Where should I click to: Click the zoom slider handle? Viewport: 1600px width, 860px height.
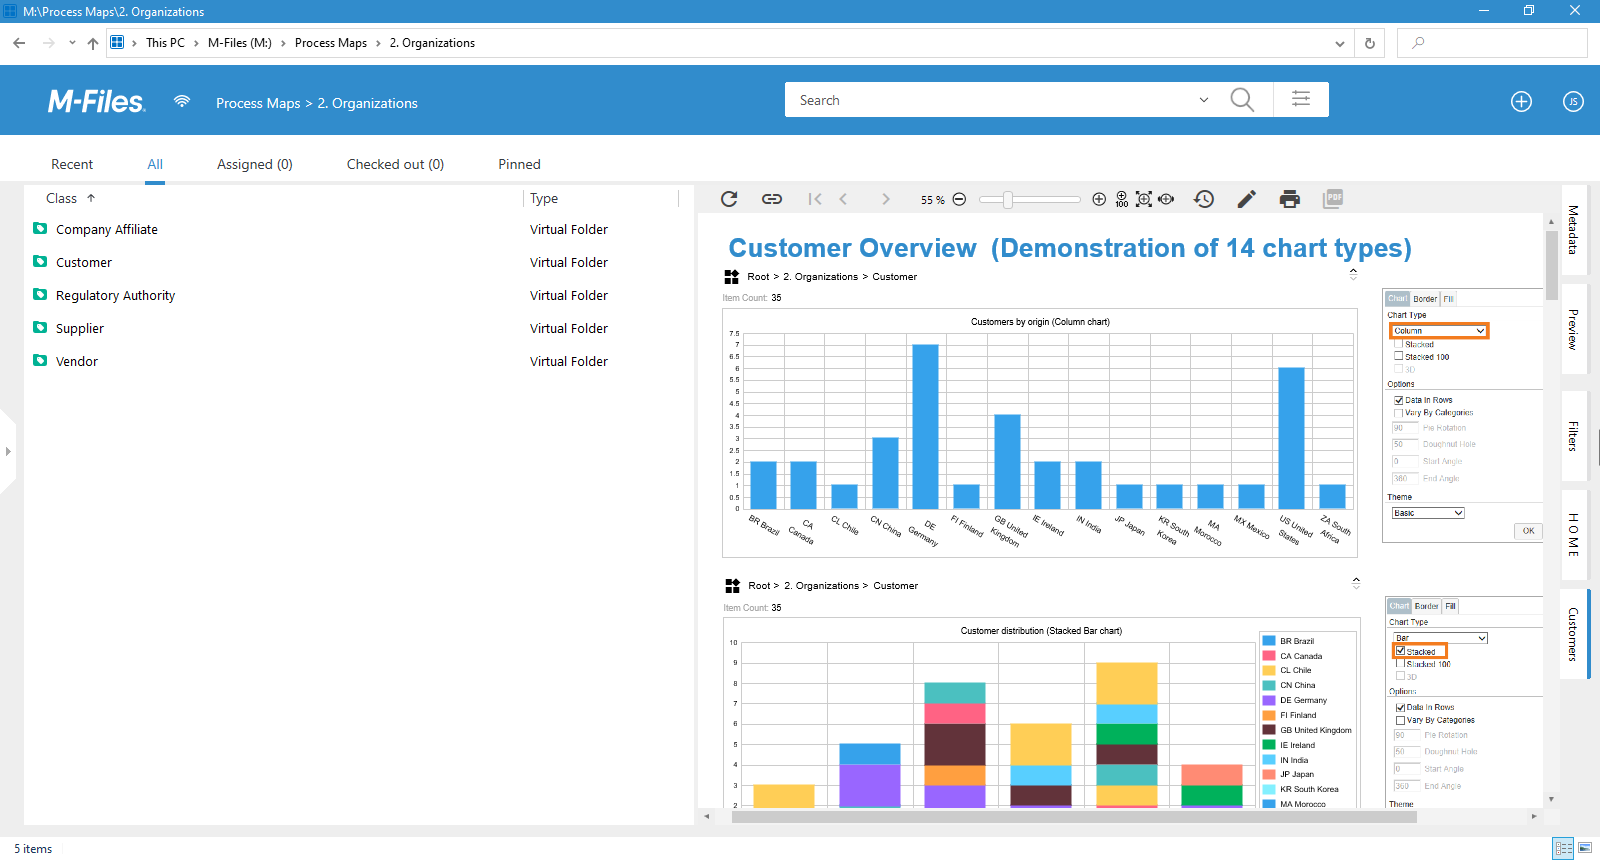click(x=1008, y=199)
